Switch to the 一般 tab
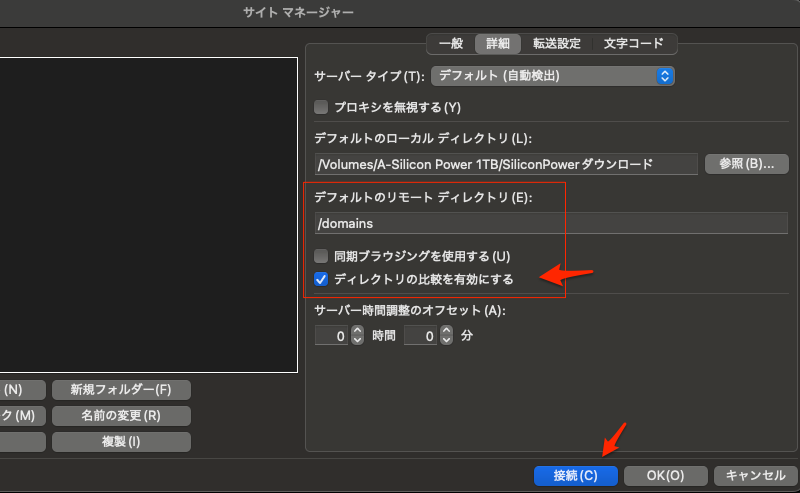This screenshot has width=800, height=493. click(450, 44)
